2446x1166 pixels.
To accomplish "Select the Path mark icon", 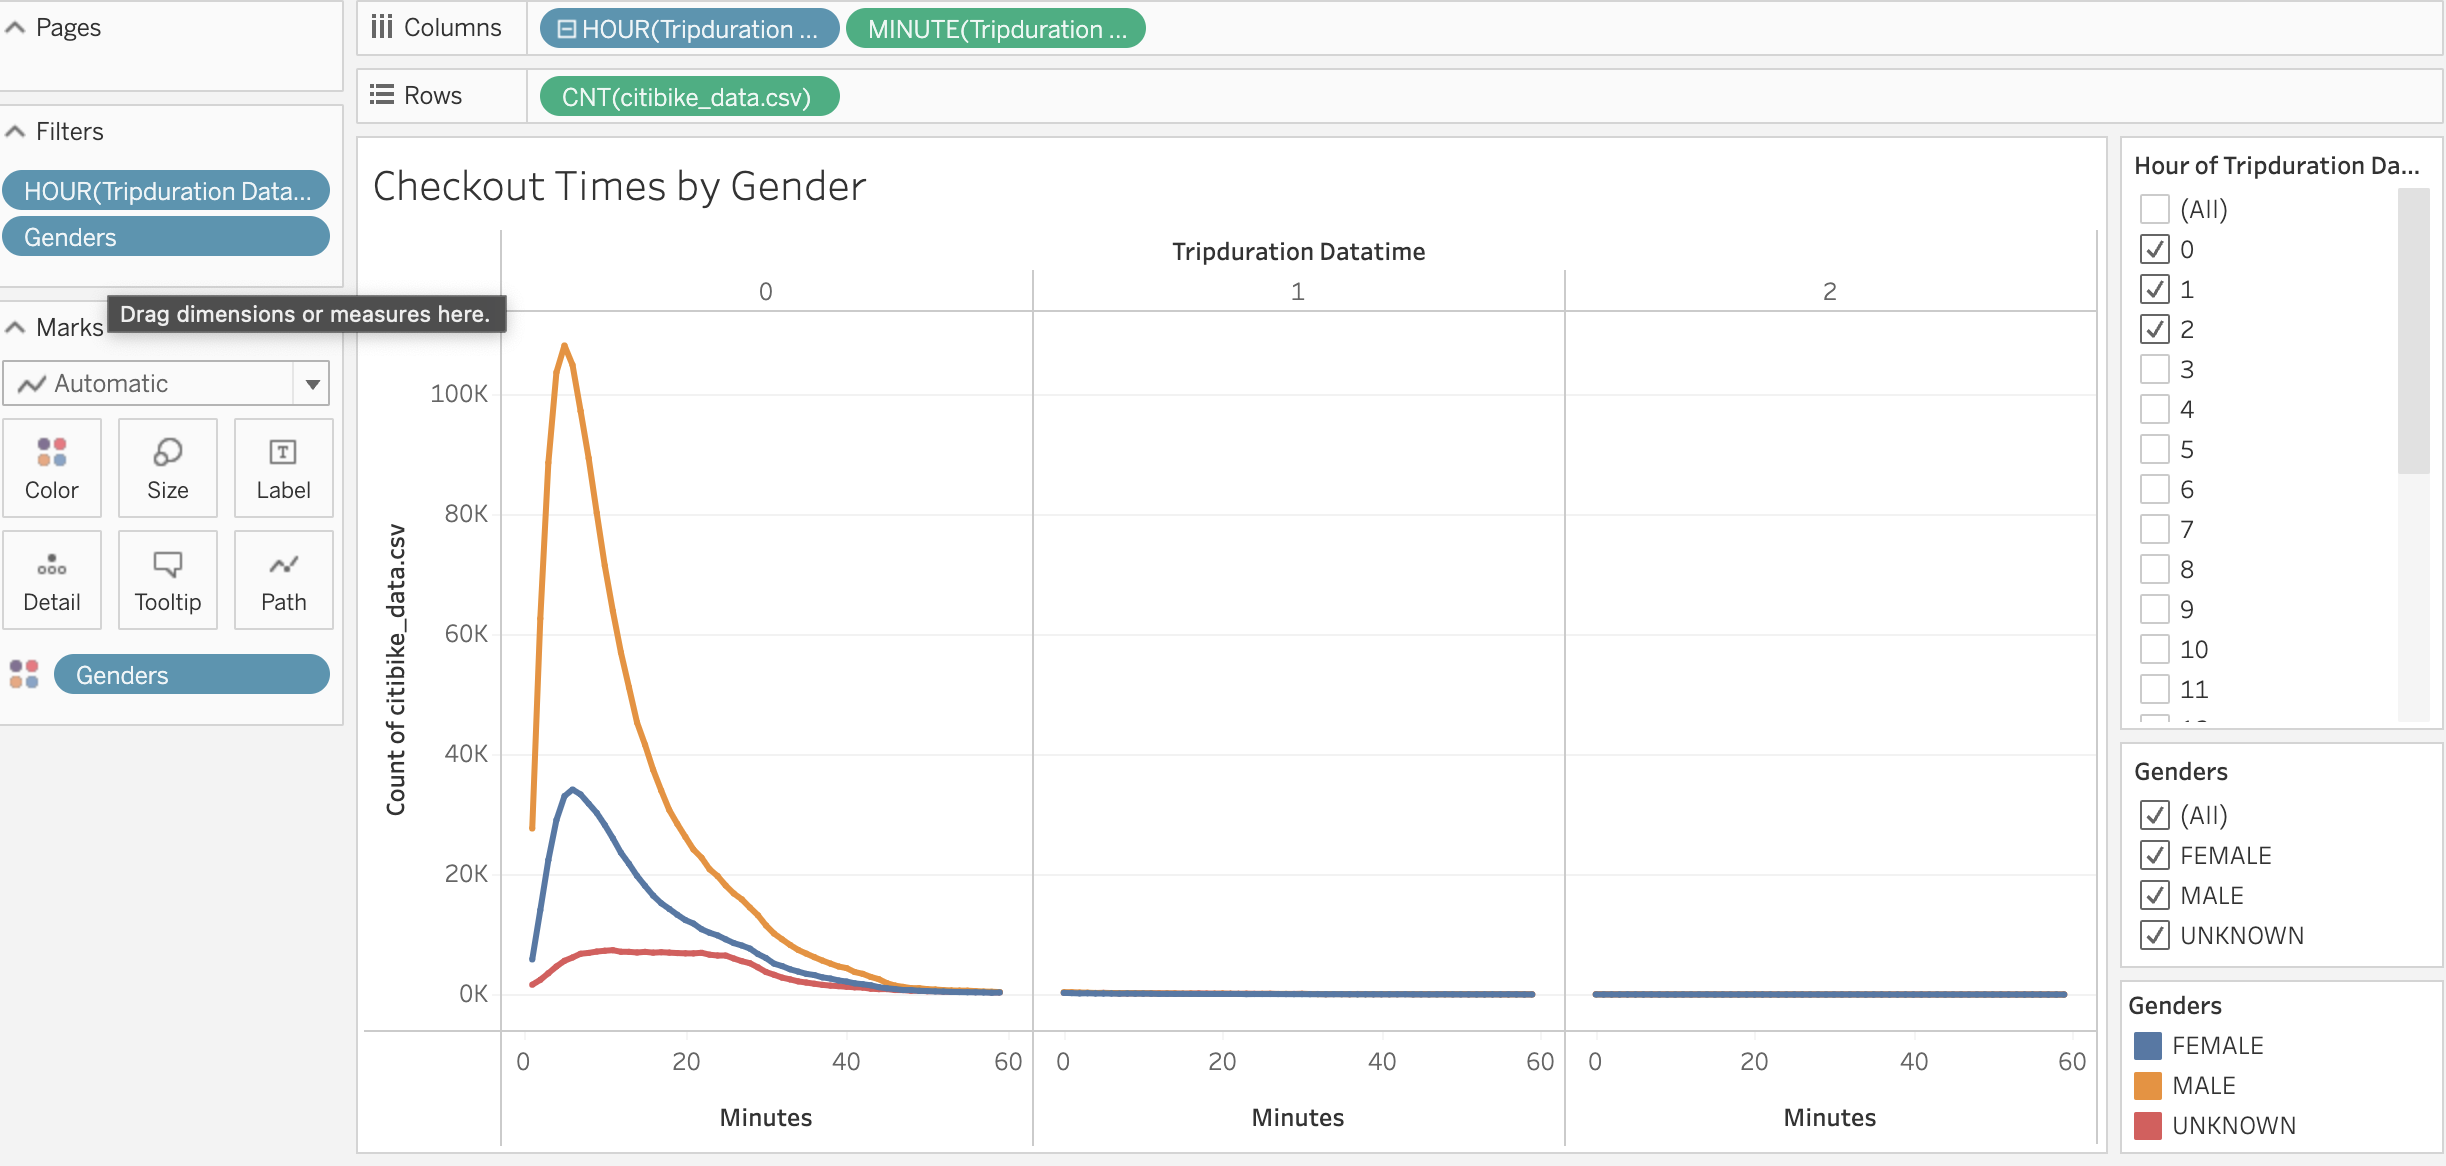I will pos(283,578).
